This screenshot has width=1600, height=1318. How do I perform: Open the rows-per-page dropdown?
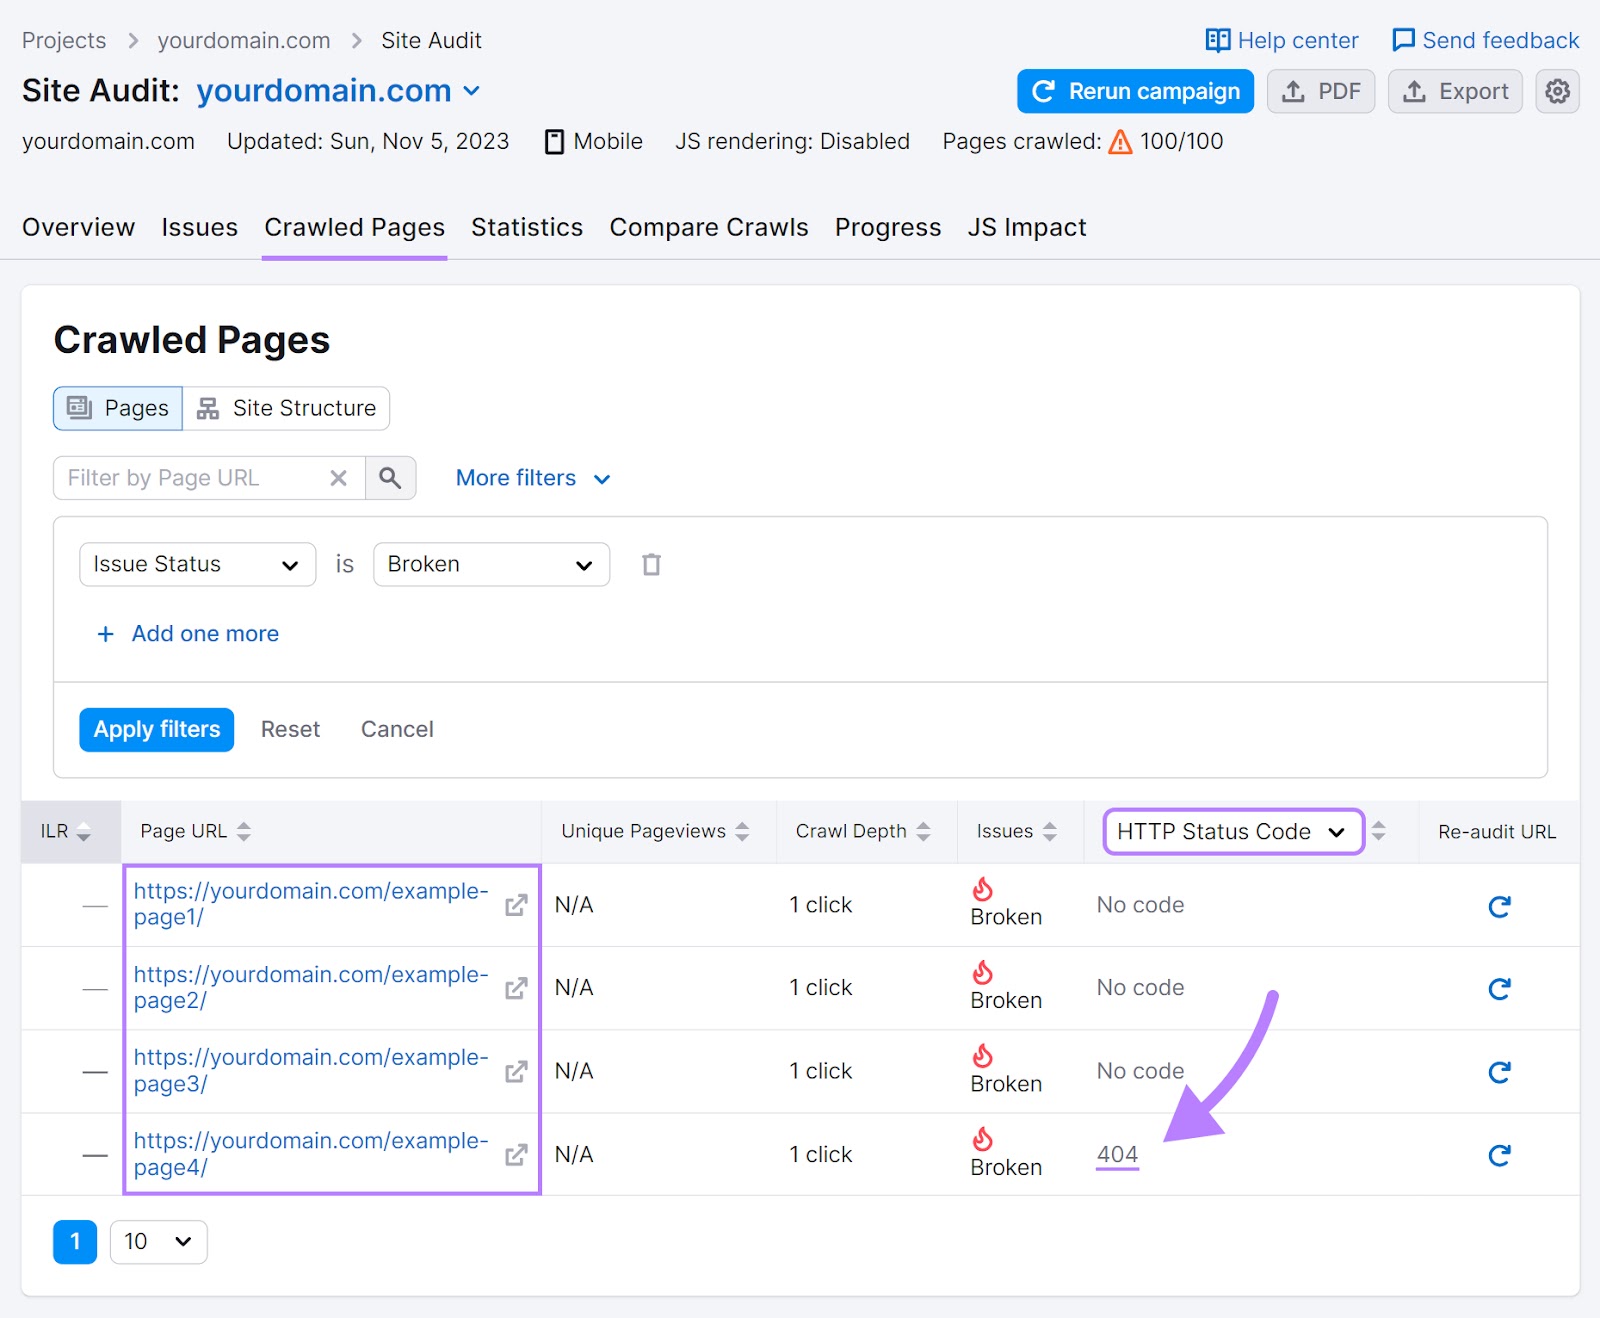click(158, 1241)
